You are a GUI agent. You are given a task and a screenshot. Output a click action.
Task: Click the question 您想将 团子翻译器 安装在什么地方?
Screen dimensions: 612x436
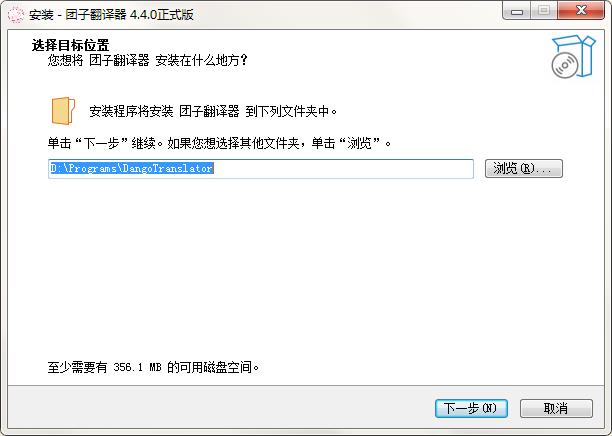tap(148, 60)
